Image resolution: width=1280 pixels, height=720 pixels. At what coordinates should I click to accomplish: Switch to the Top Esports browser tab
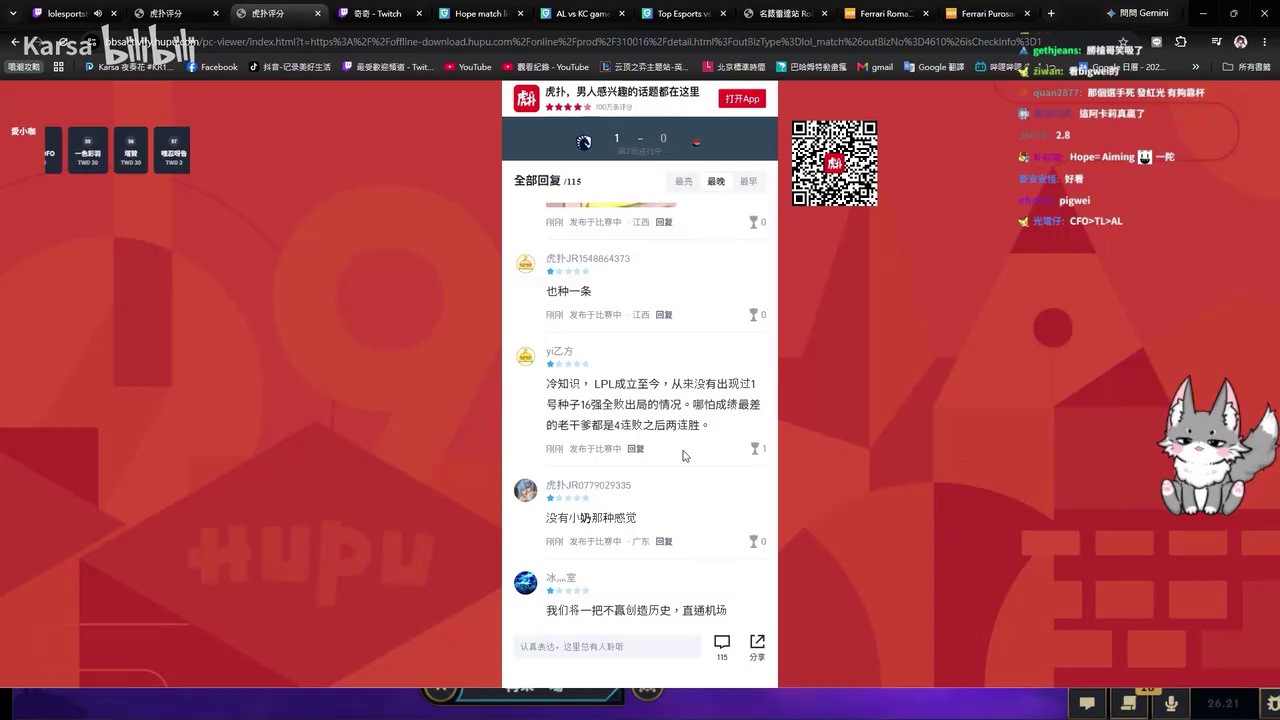point(682,14)
